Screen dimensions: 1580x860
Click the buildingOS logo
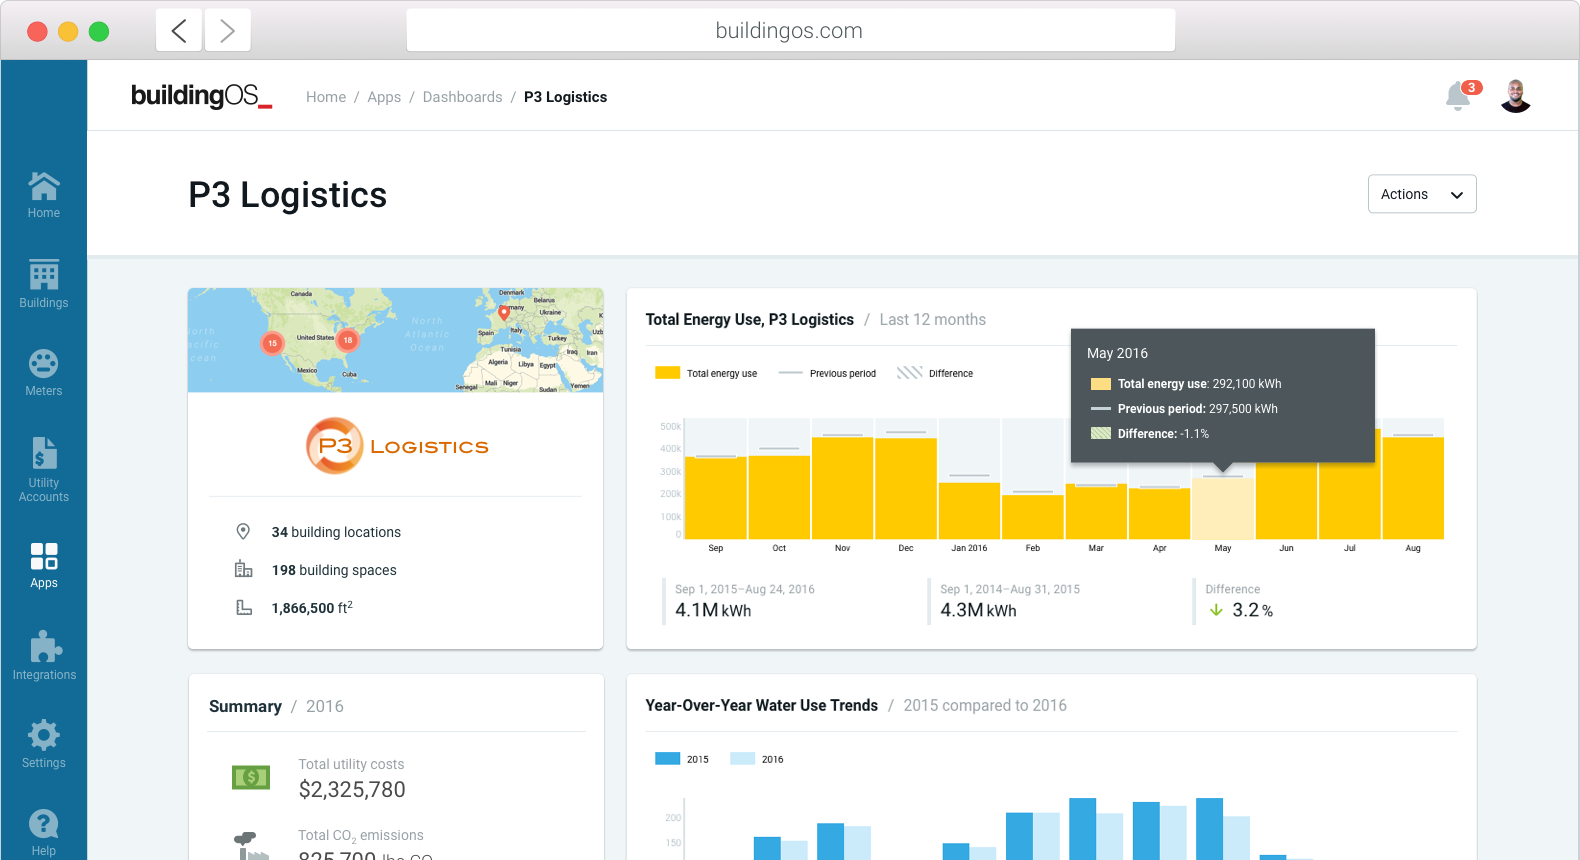point(201,96)
